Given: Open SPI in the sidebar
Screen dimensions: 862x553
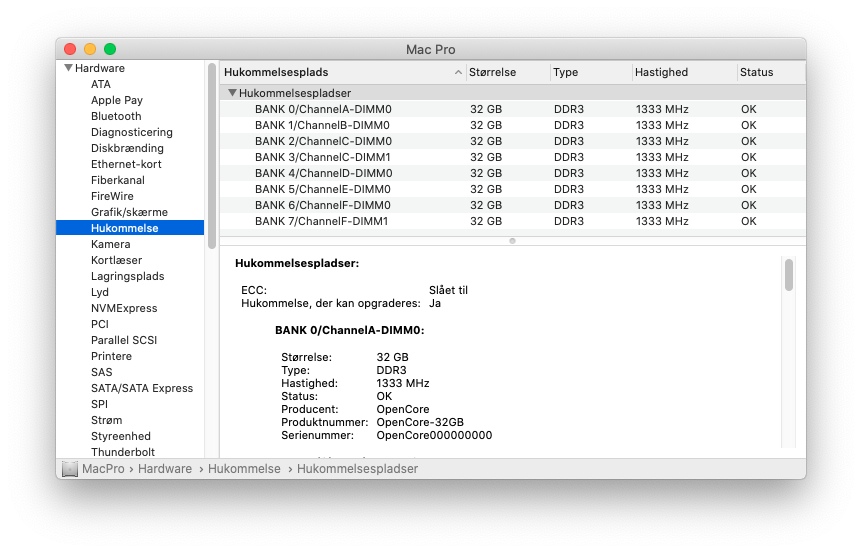Looking at the screenshot, I should pos(100,404).
